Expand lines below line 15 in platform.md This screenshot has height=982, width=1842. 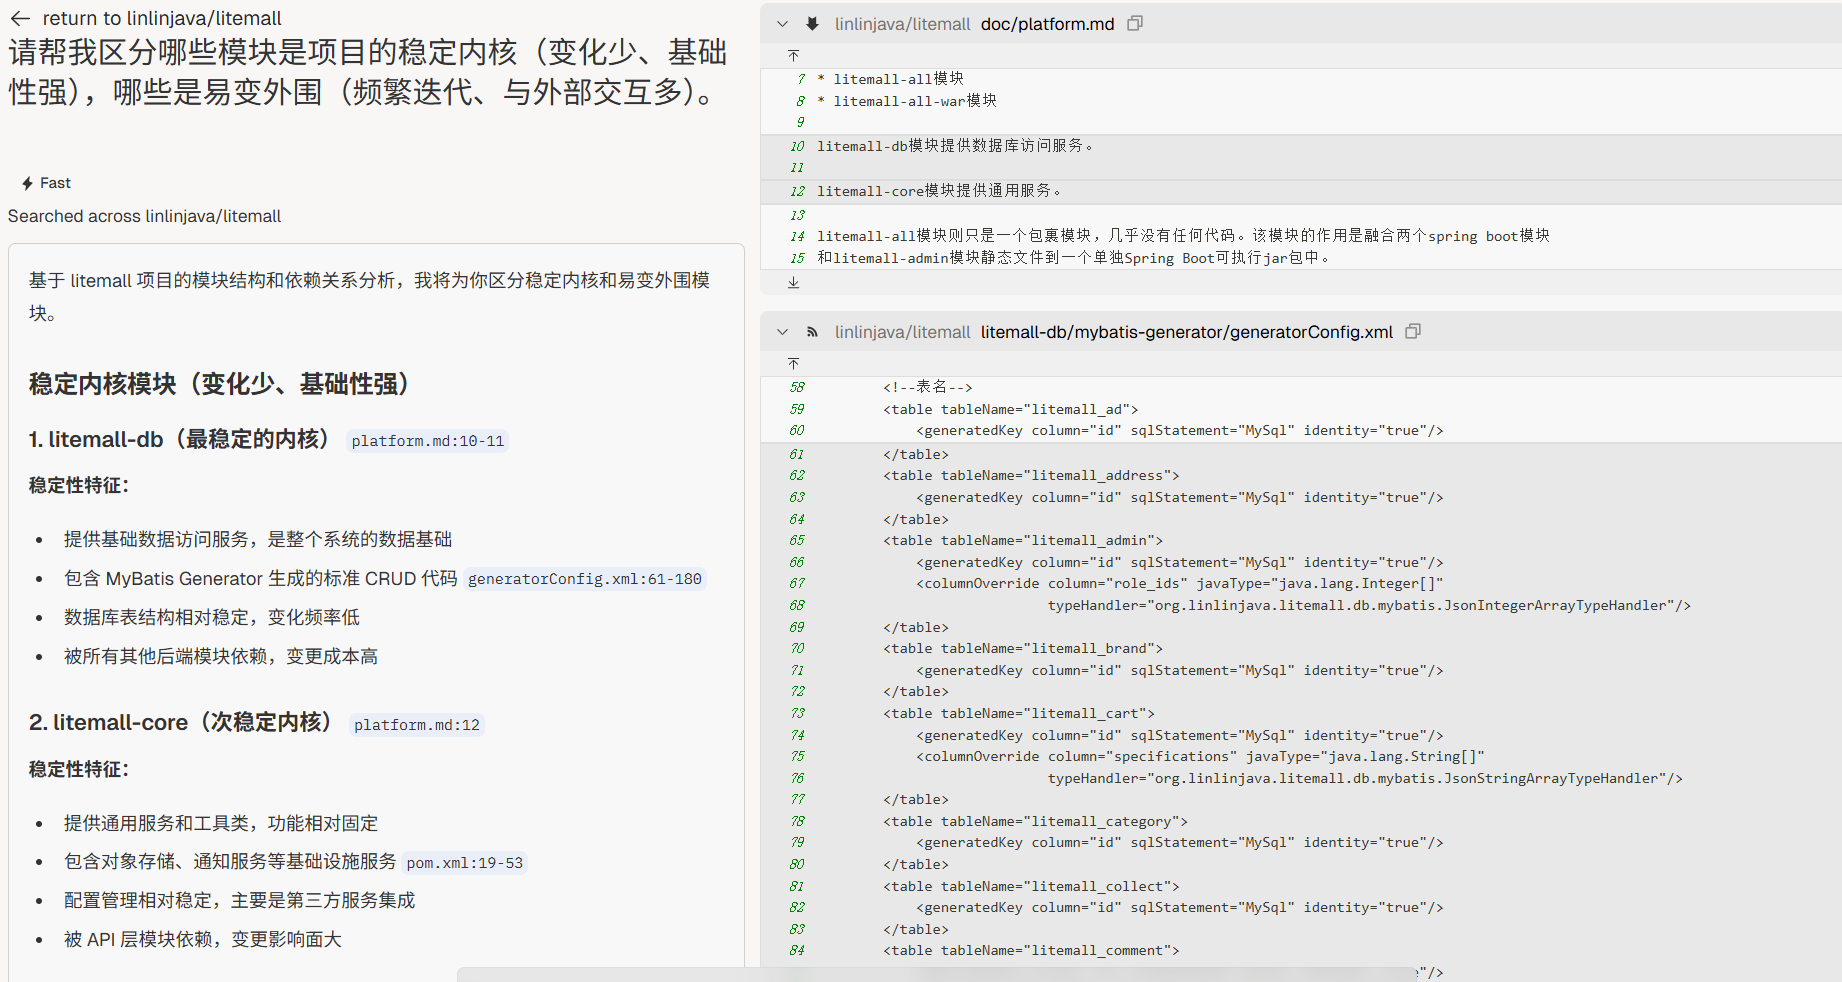[793, 283]
